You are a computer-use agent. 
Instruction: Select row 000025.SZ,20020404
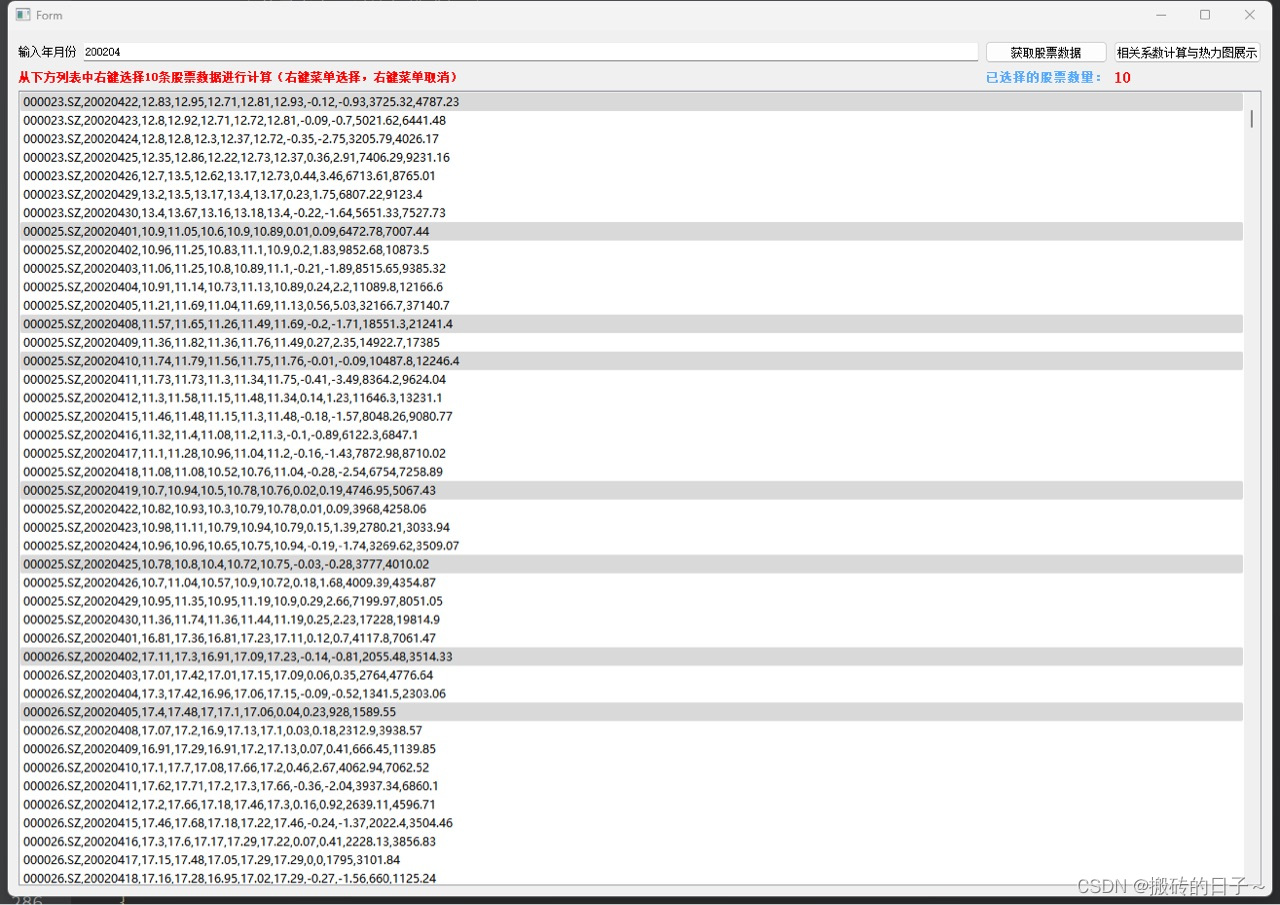(x=631, y=287)
